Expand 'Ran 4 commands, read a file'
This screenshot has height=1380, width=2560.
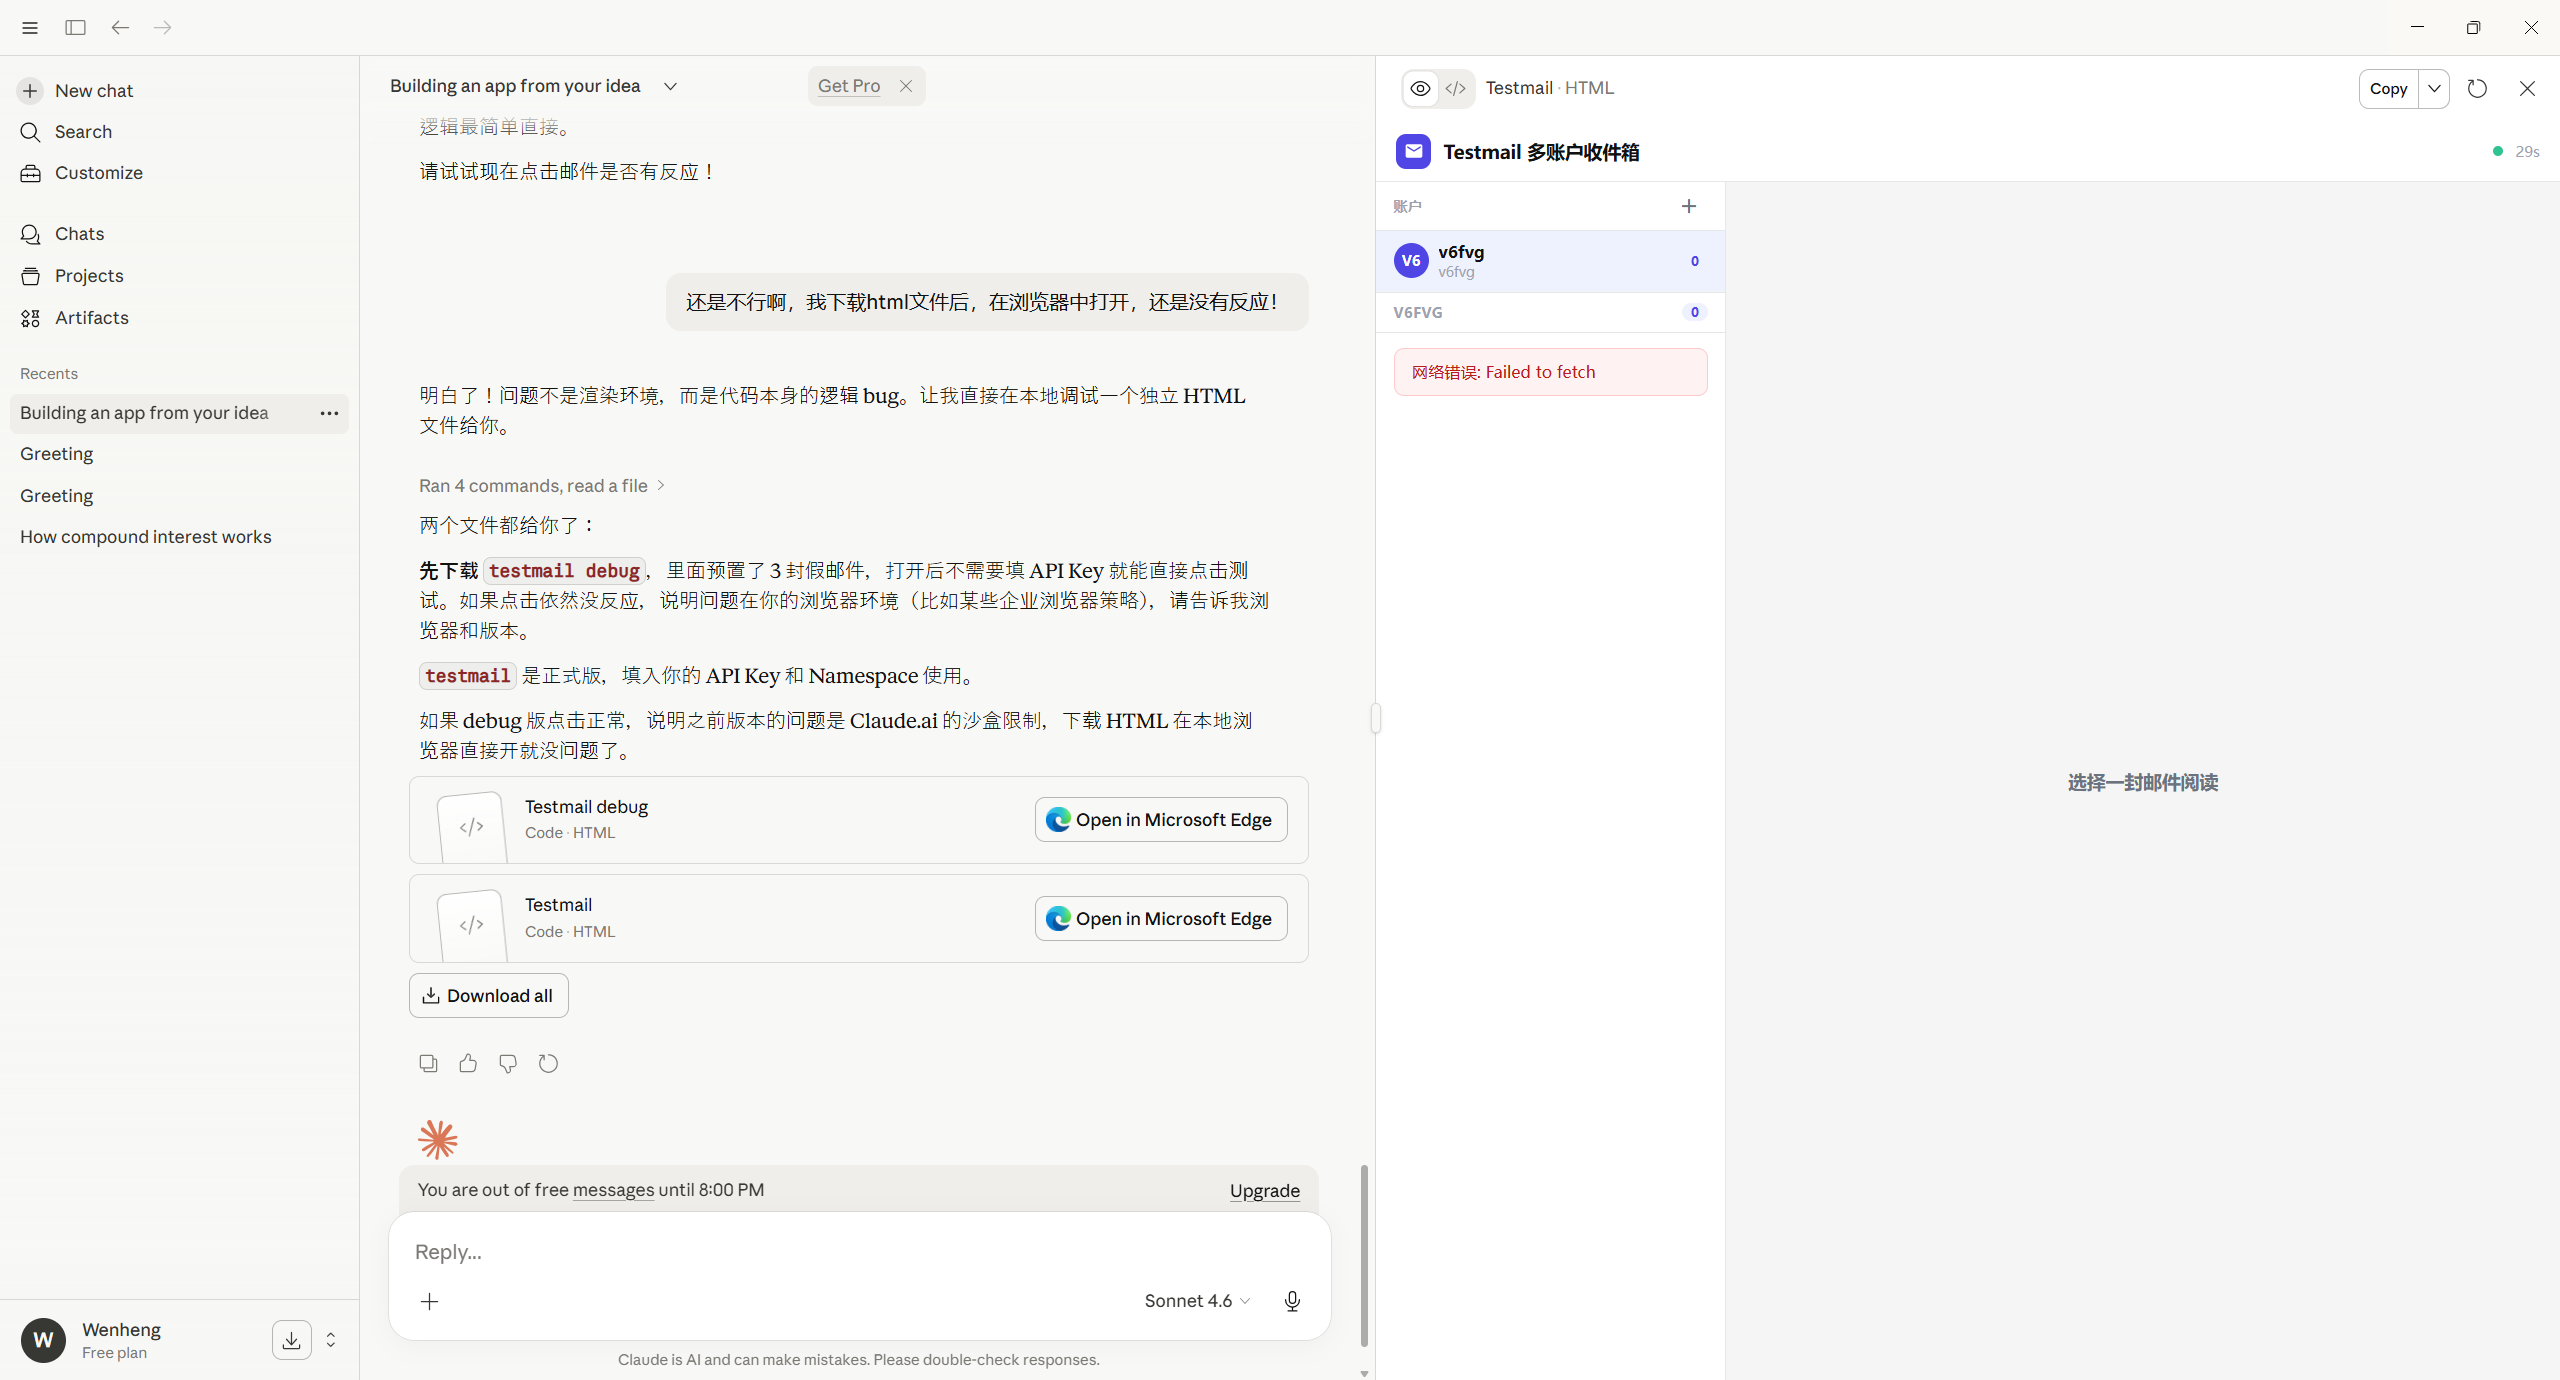[x=542, y=486]
